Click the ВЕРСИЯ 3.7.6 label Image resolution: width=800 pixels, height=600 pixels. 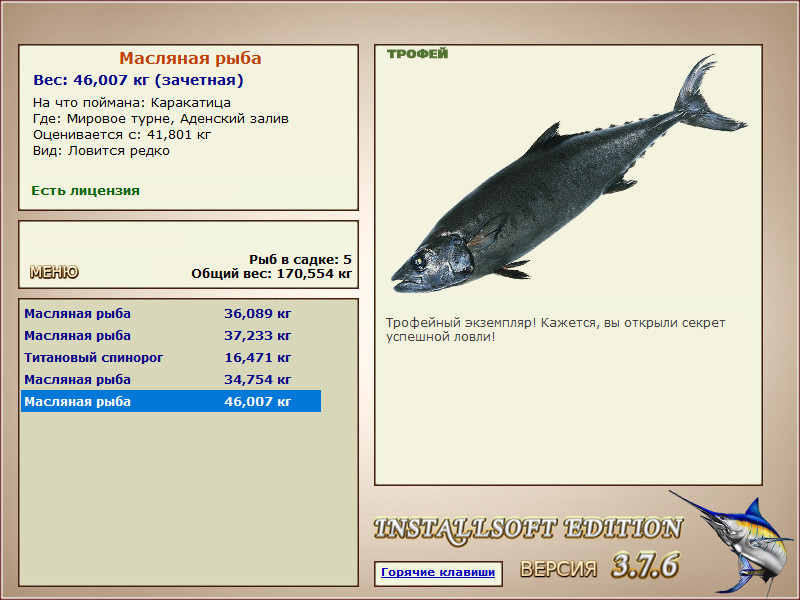pyautogui.click(x=599, y=566)
